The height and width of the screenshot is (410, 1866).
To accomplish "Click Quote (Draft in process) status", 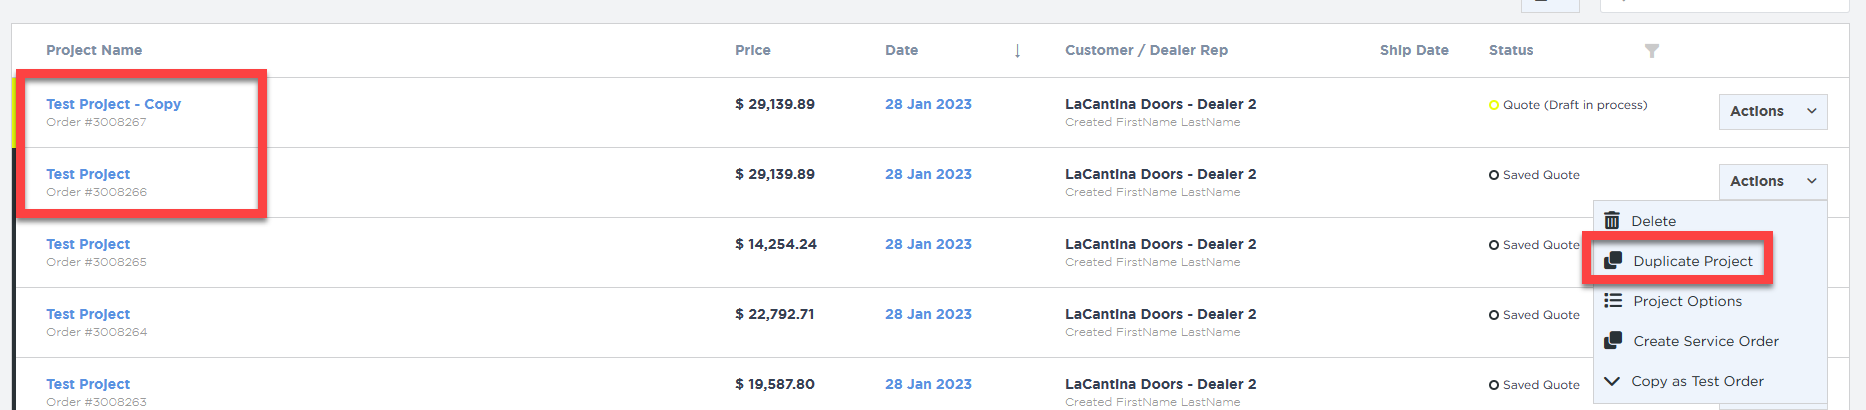I will point(1568,105).
